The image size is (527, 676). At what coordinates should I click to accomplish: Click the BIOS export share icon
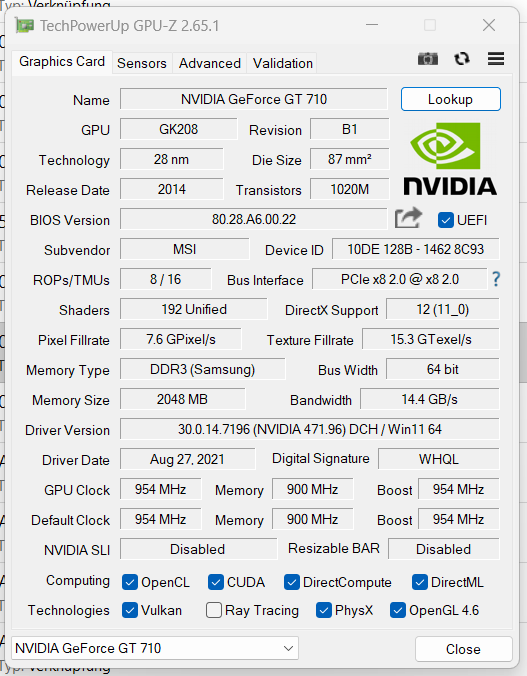click(x=408, y=218)
